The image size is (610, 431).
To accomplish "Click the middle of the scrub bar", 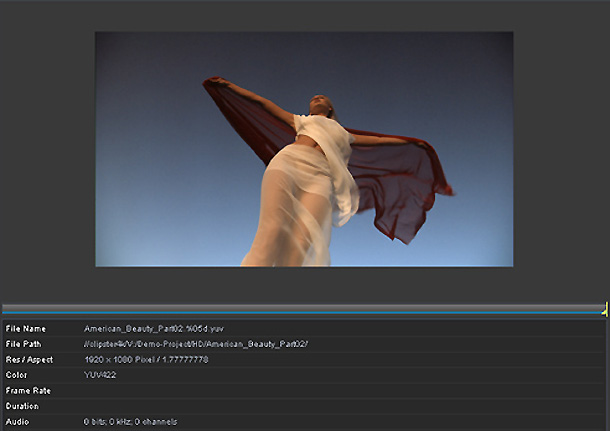I will coord(303,309).
